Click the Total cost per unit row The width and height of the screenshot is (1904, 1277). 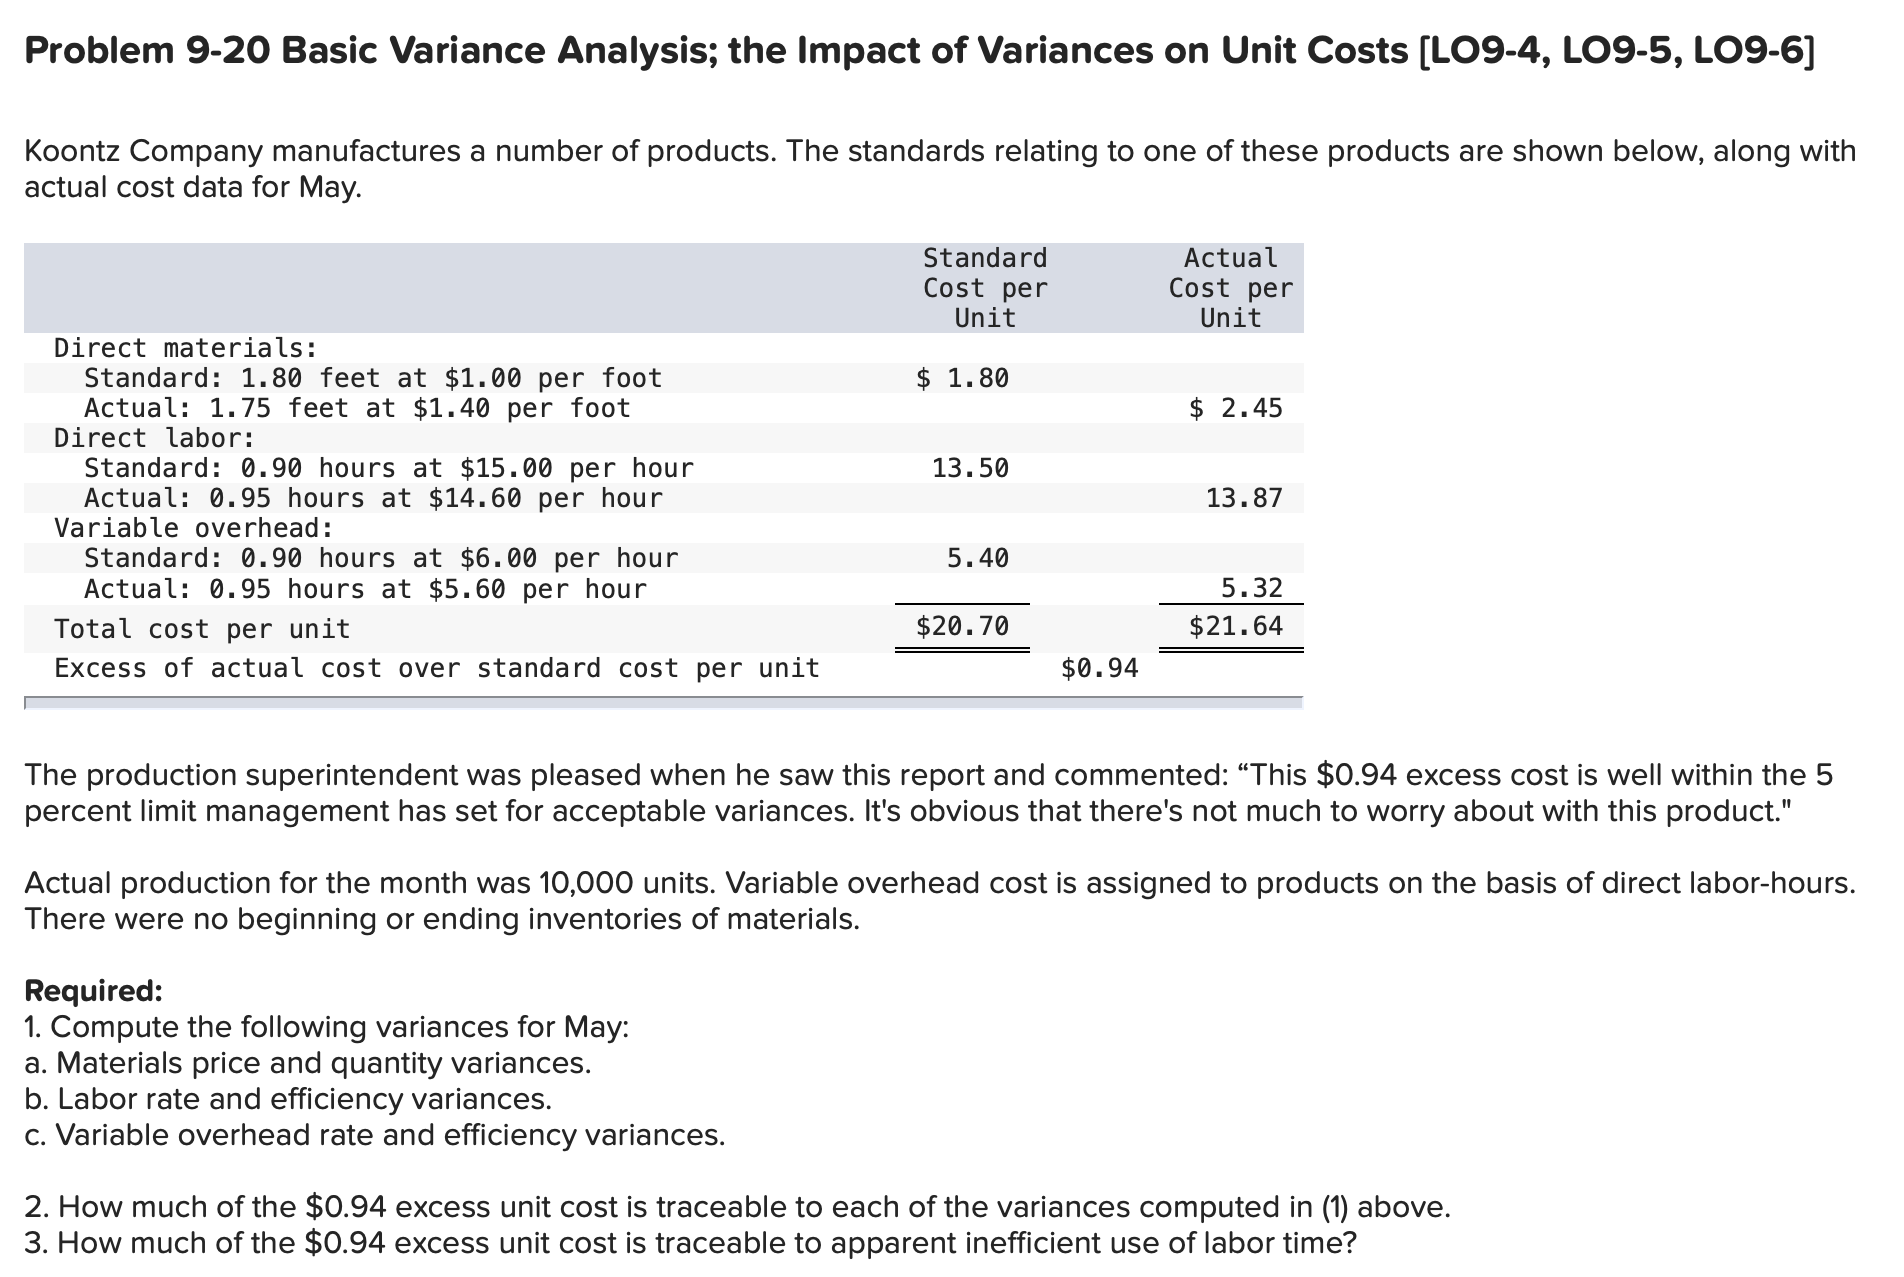202,628
